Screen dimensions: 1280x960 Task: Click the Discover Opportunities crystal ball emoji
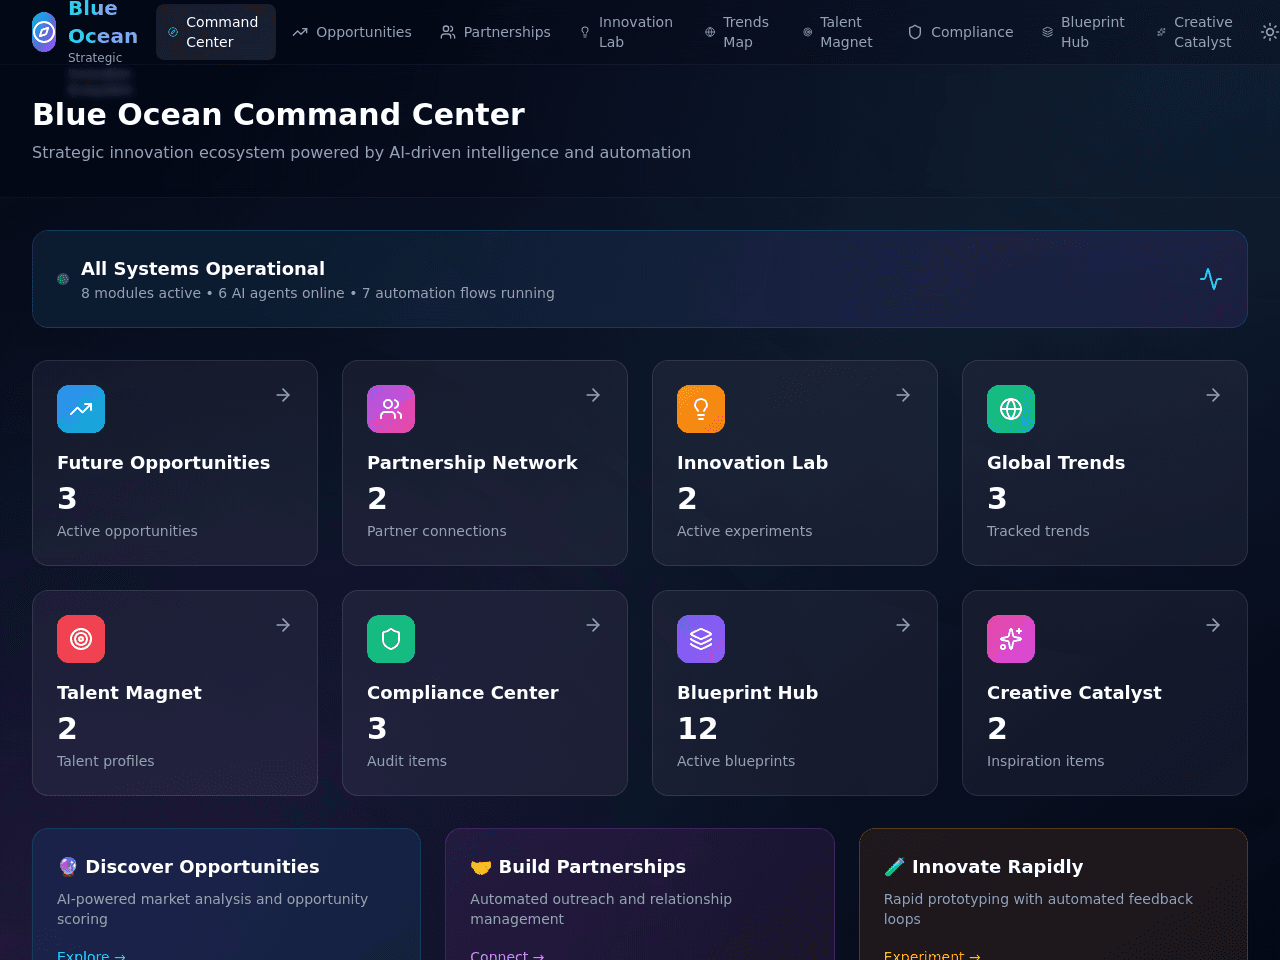68,867
